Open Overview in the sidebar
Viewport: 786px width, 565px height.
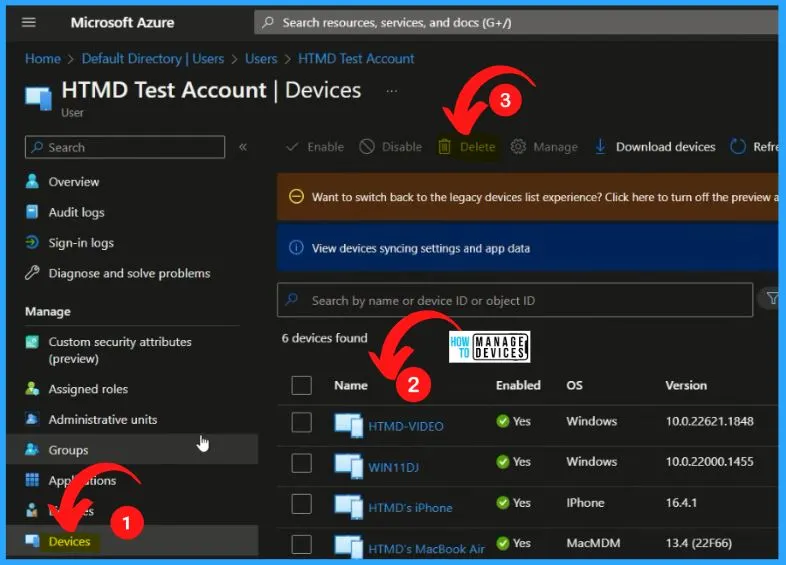click(74, 182)
